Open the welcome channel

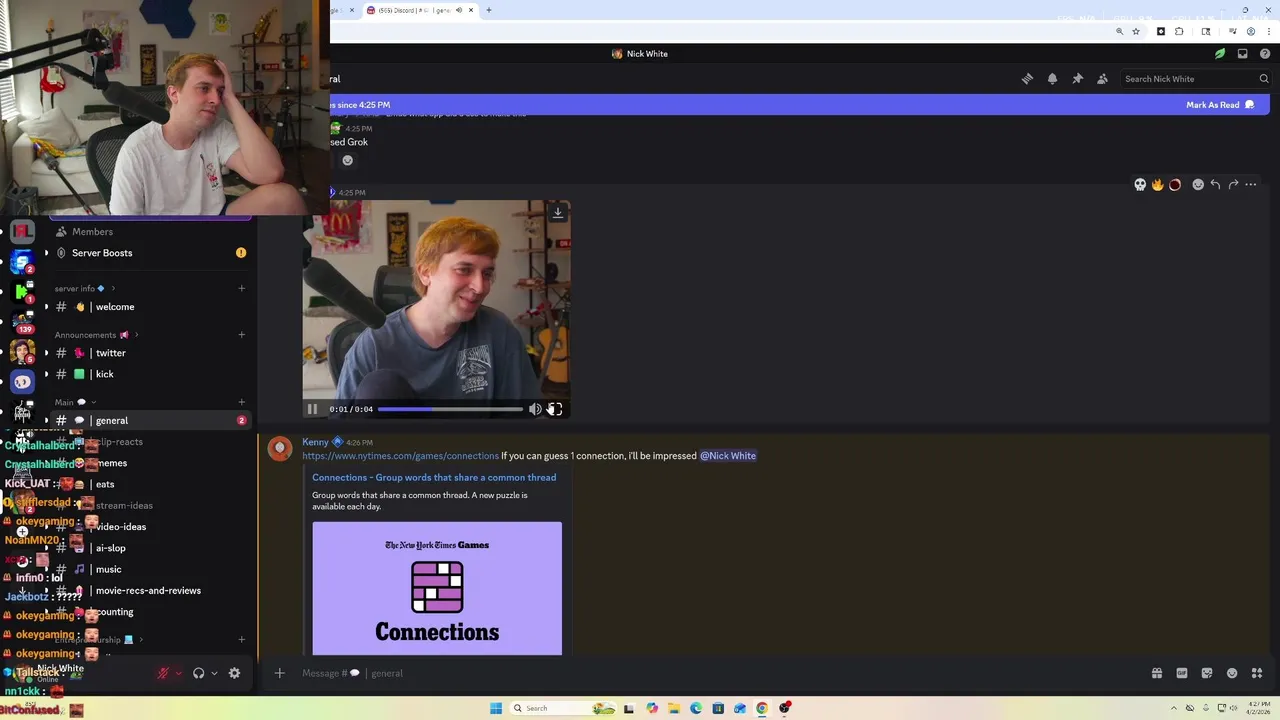(150, 307)
